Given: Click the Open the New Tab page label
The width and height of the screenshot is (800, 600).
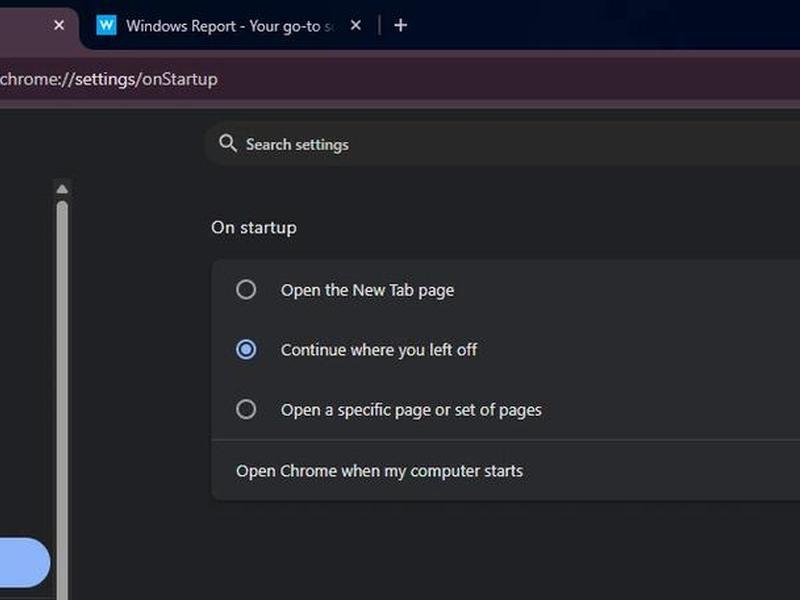Looking at the screenshot, I should click(x=367, y=290).
